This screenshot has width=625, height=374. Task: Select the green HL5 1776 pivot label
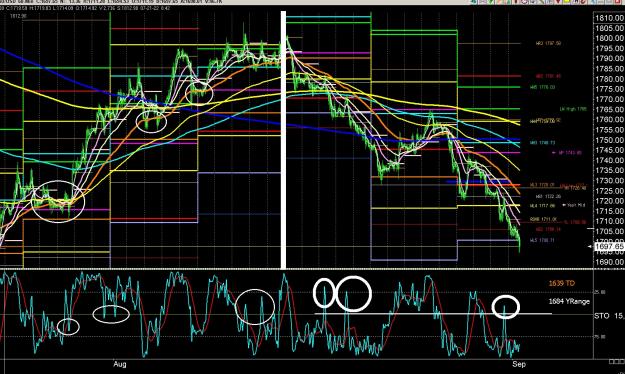[x=542, y=87]
